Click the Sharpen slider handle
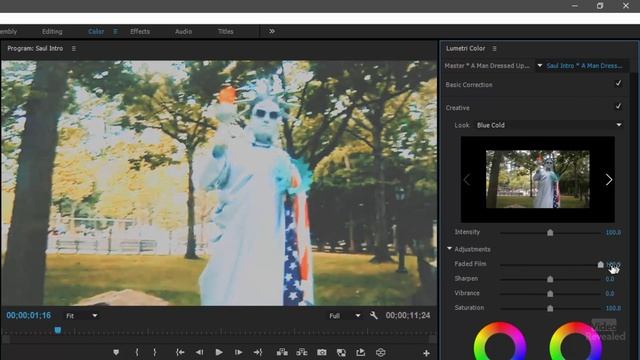Screen dimensions: 640x360 tap(550, 279)
